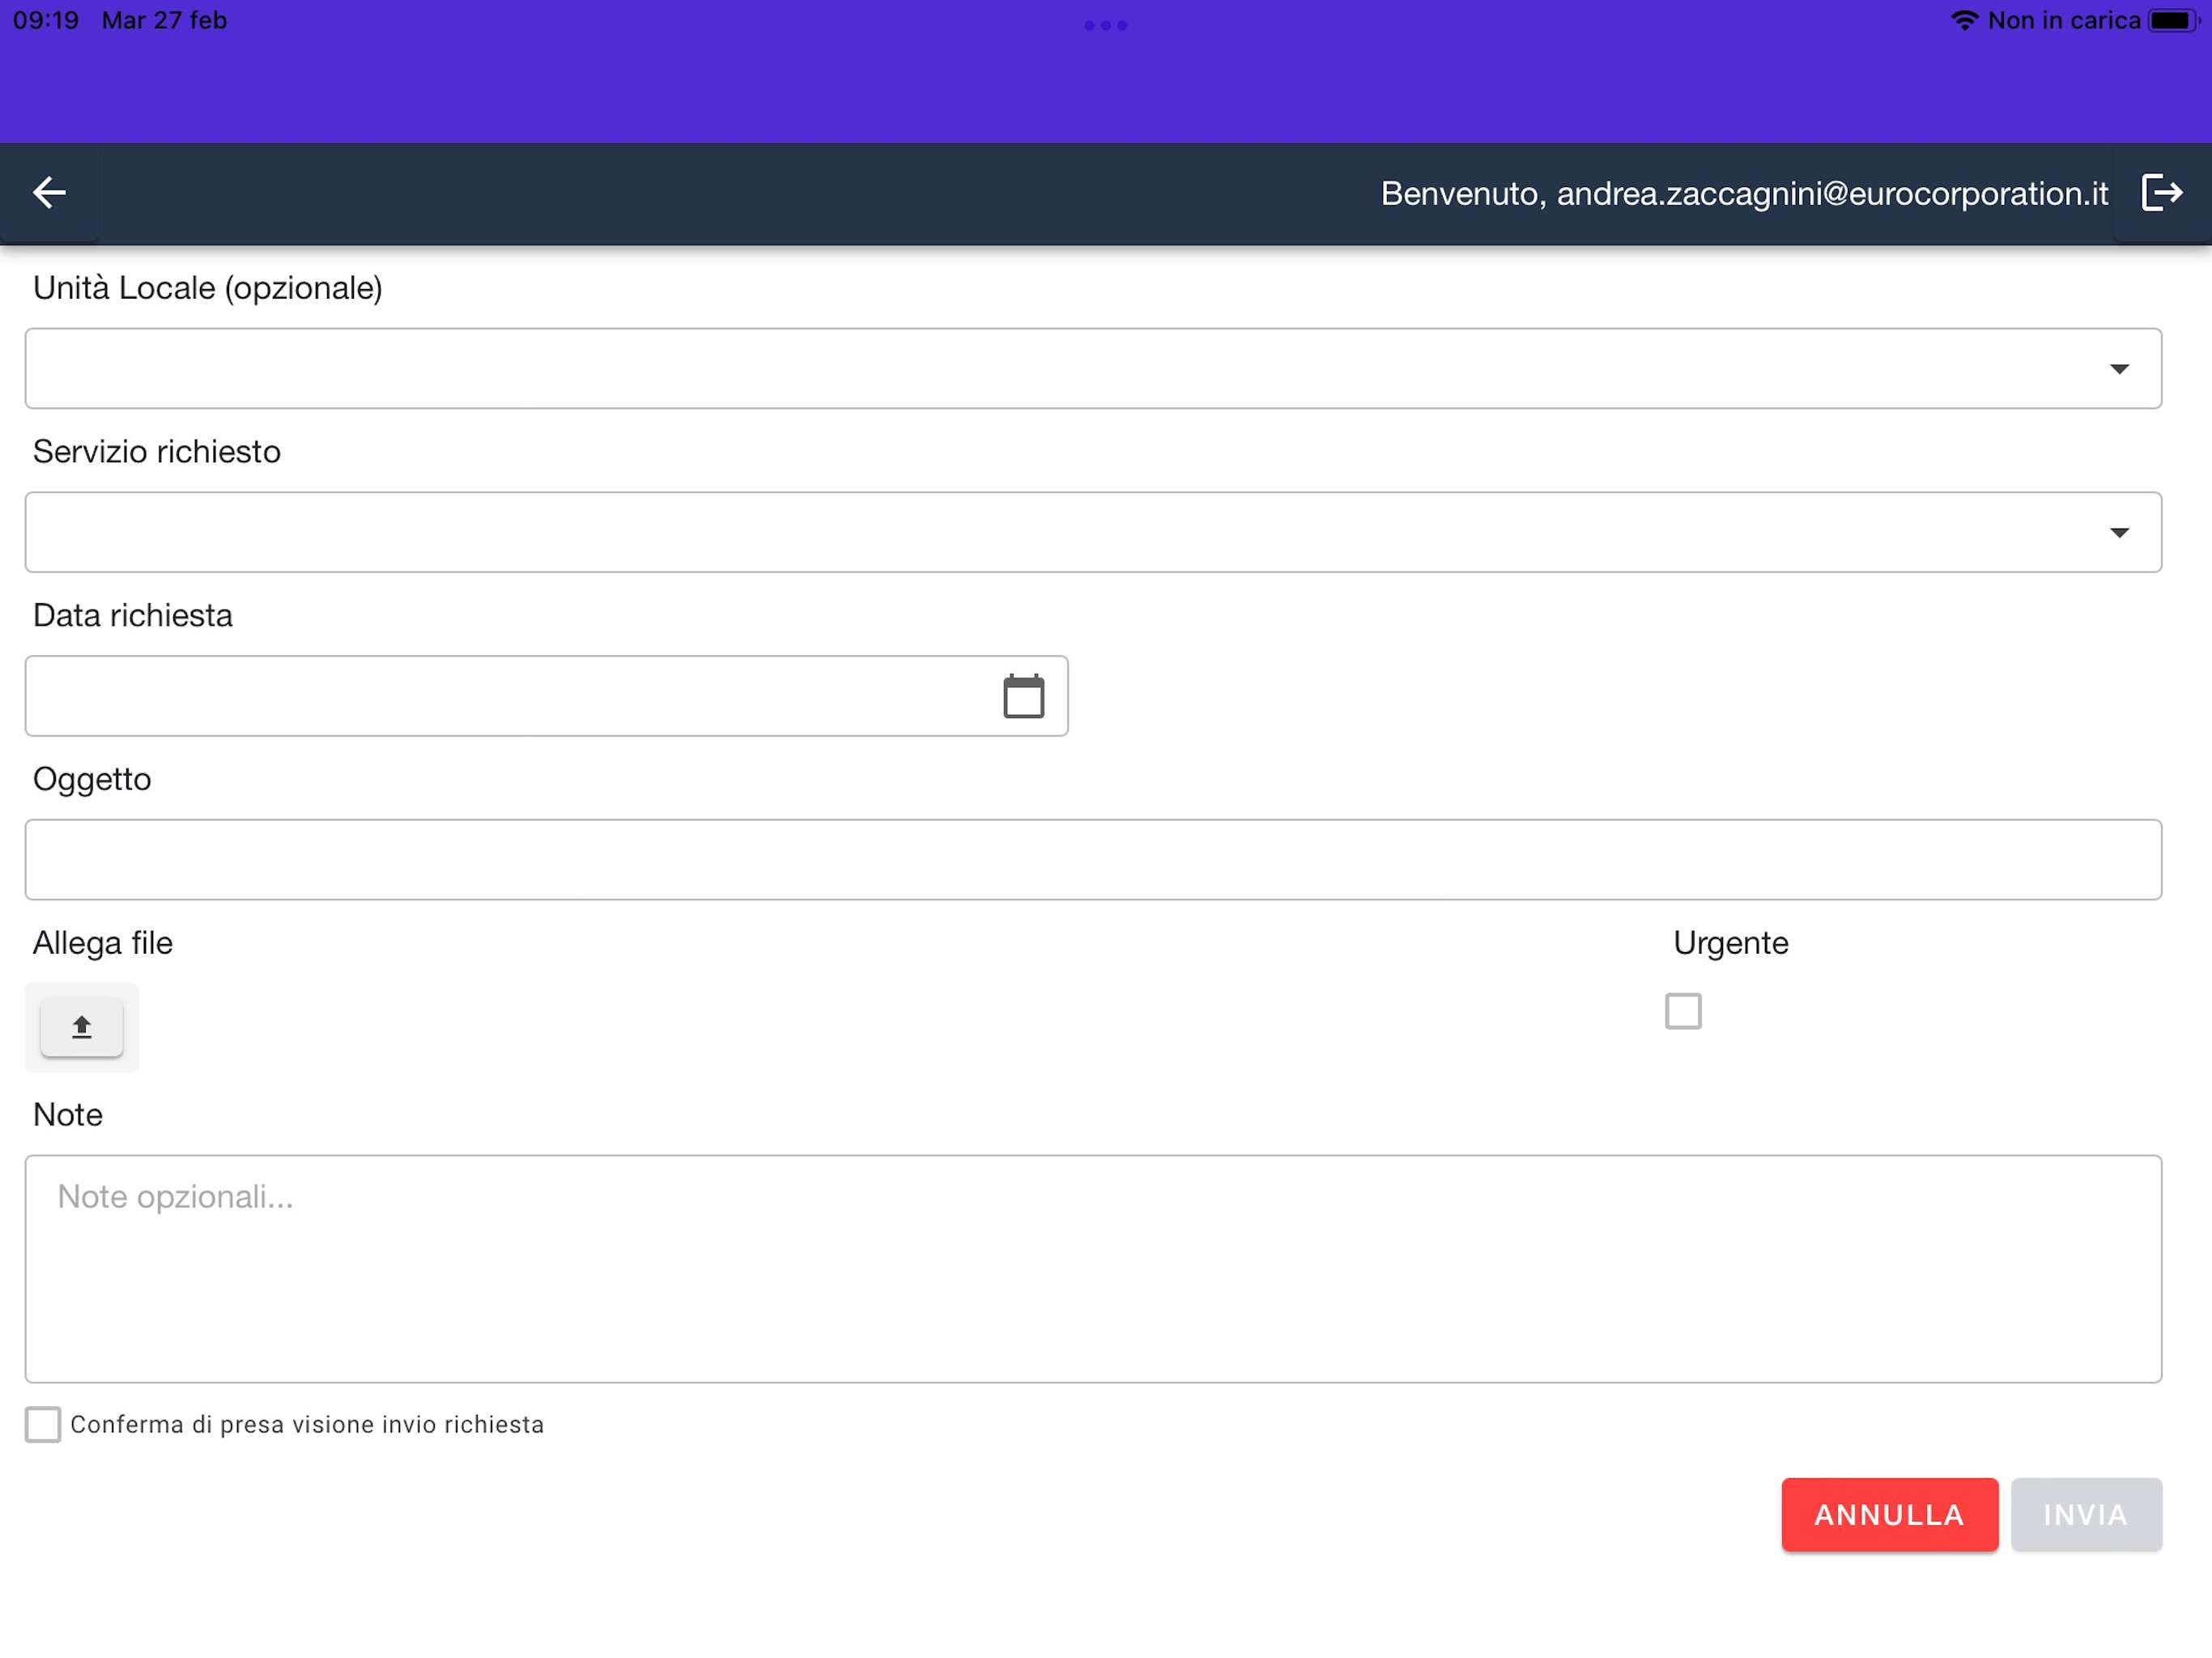Click the upload file arrow button
The width and height of the screenshot is (2212, 1658).
point(82,1027)
